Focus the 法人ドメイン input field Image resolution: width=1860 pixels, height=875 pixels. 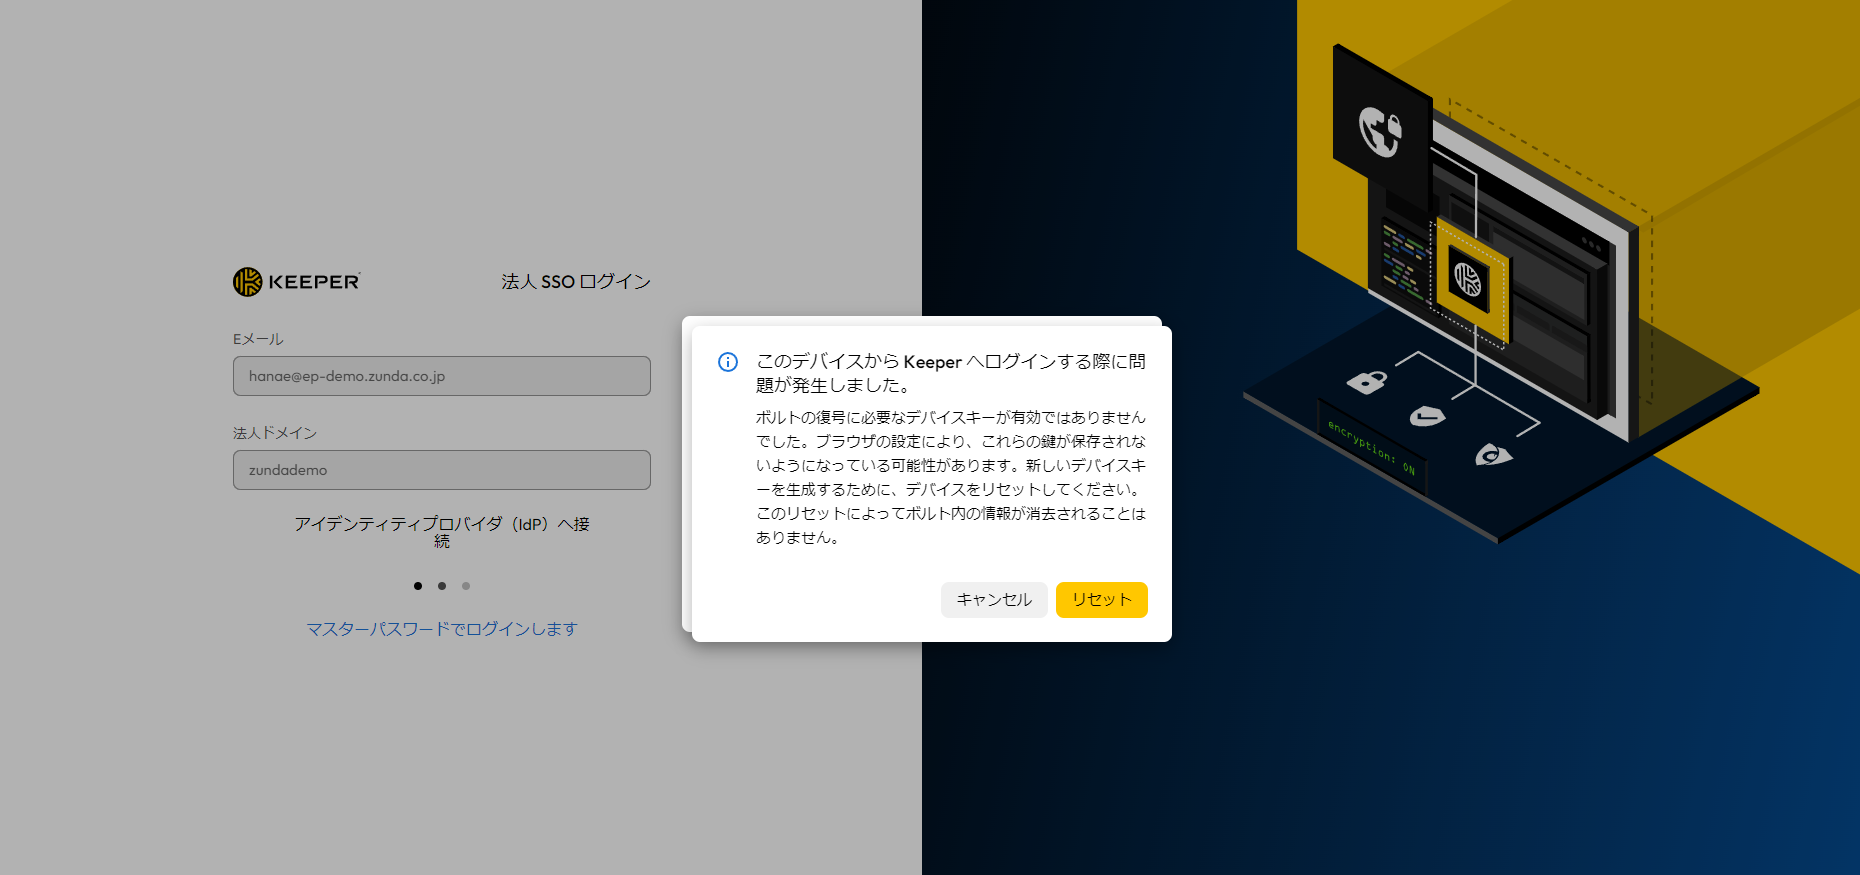click(442, 470)
